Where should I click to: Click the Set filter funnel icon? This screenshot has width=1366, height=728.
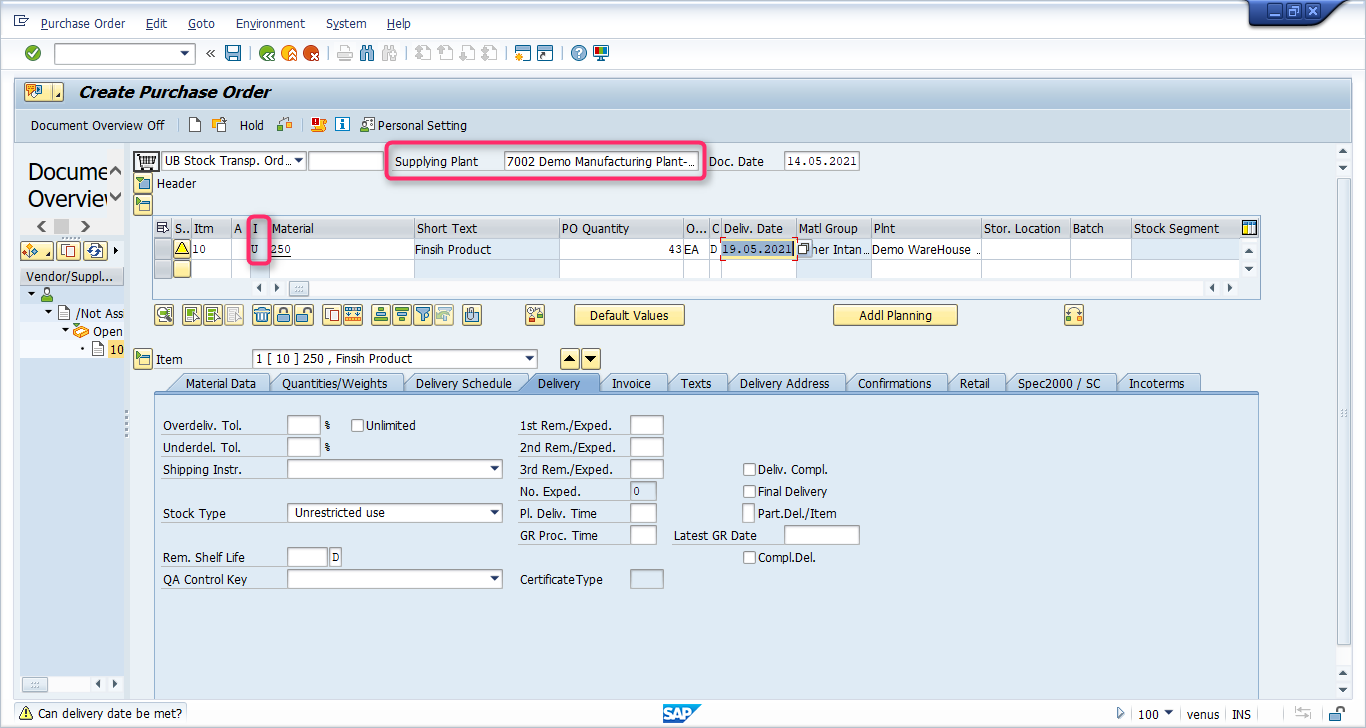click(423, 315)
